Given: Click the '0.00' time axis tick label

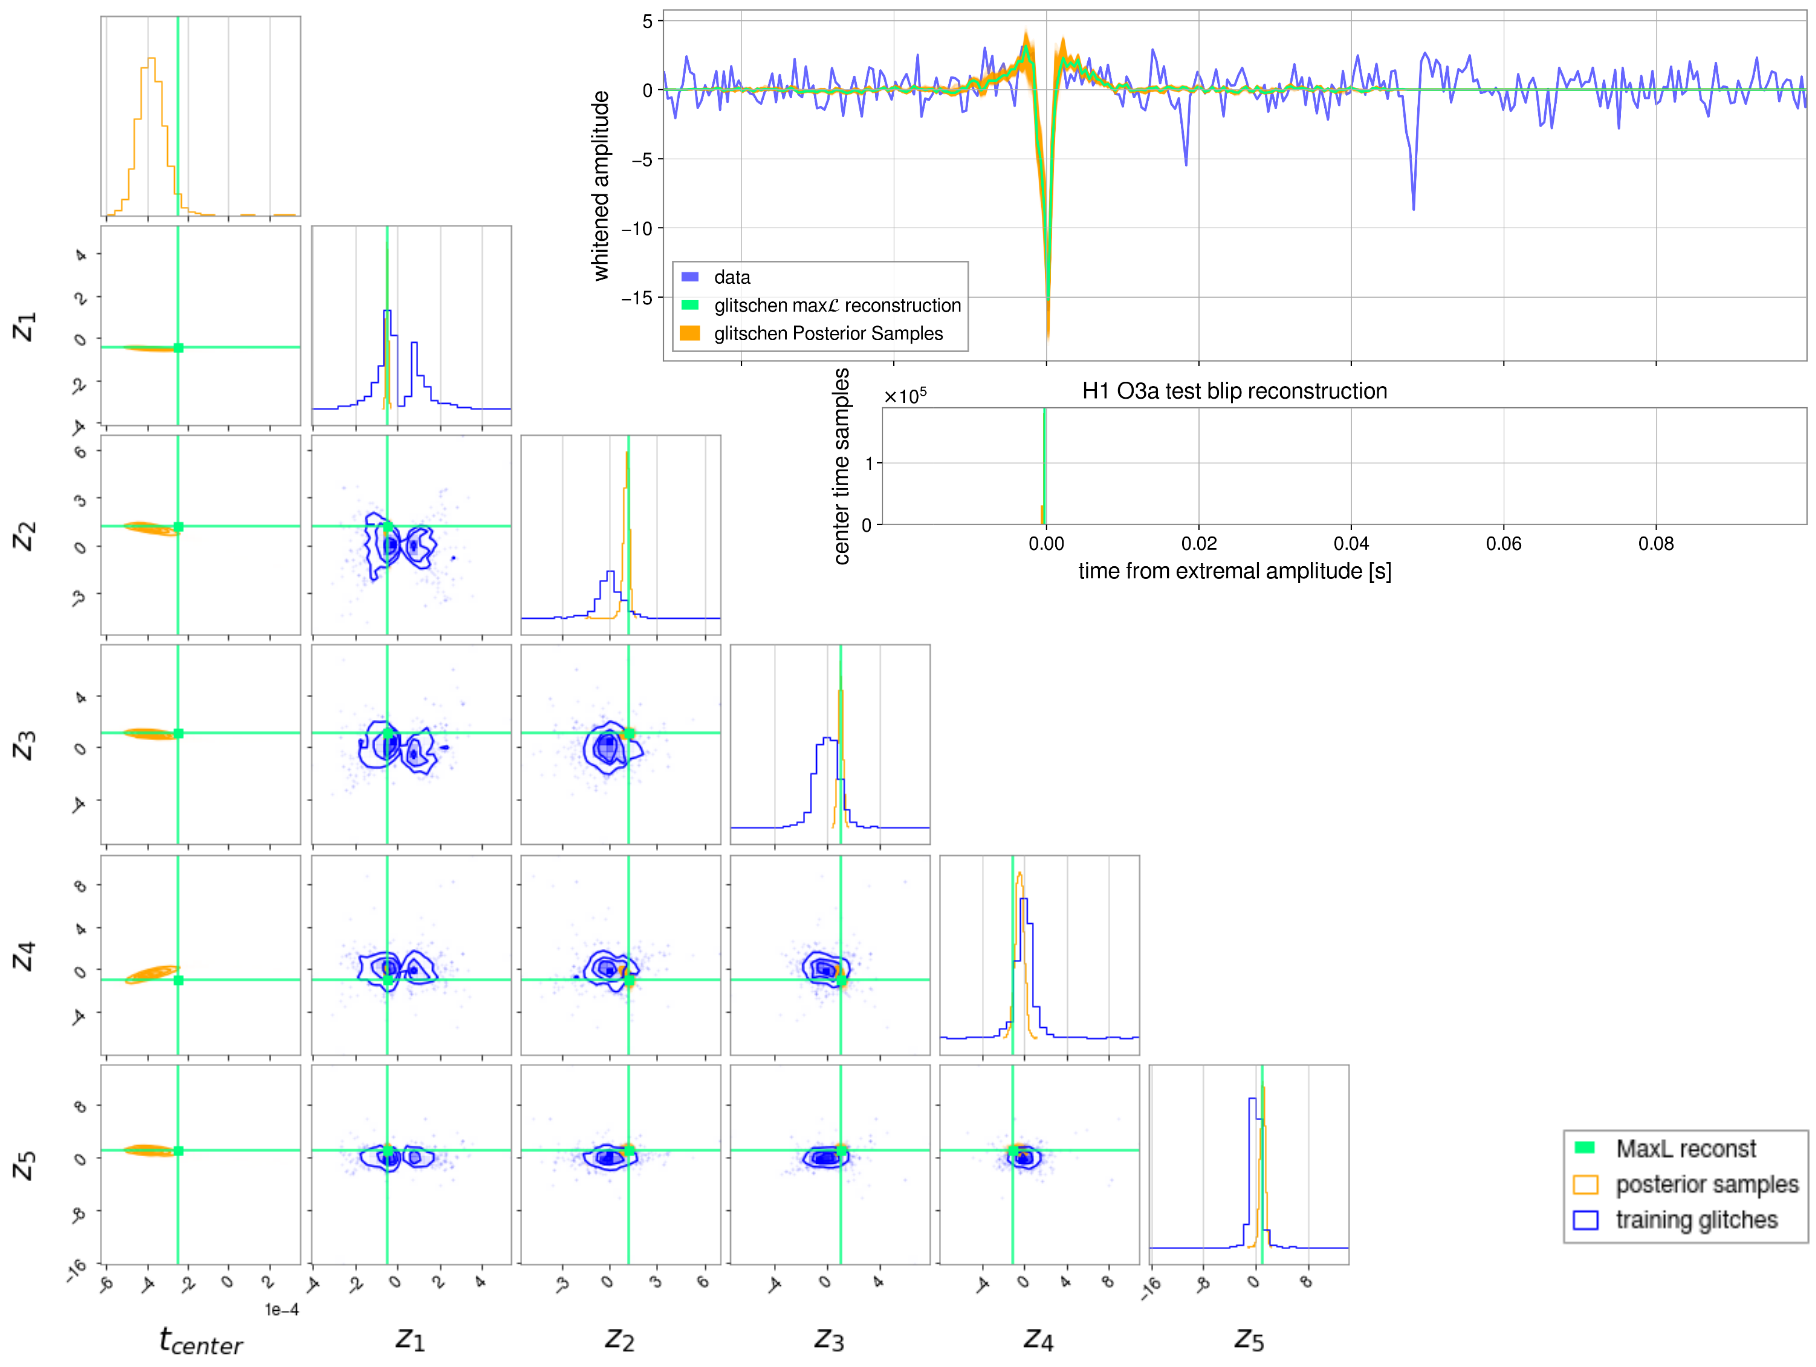Looking at the screenshot, I should point(1046,543).
